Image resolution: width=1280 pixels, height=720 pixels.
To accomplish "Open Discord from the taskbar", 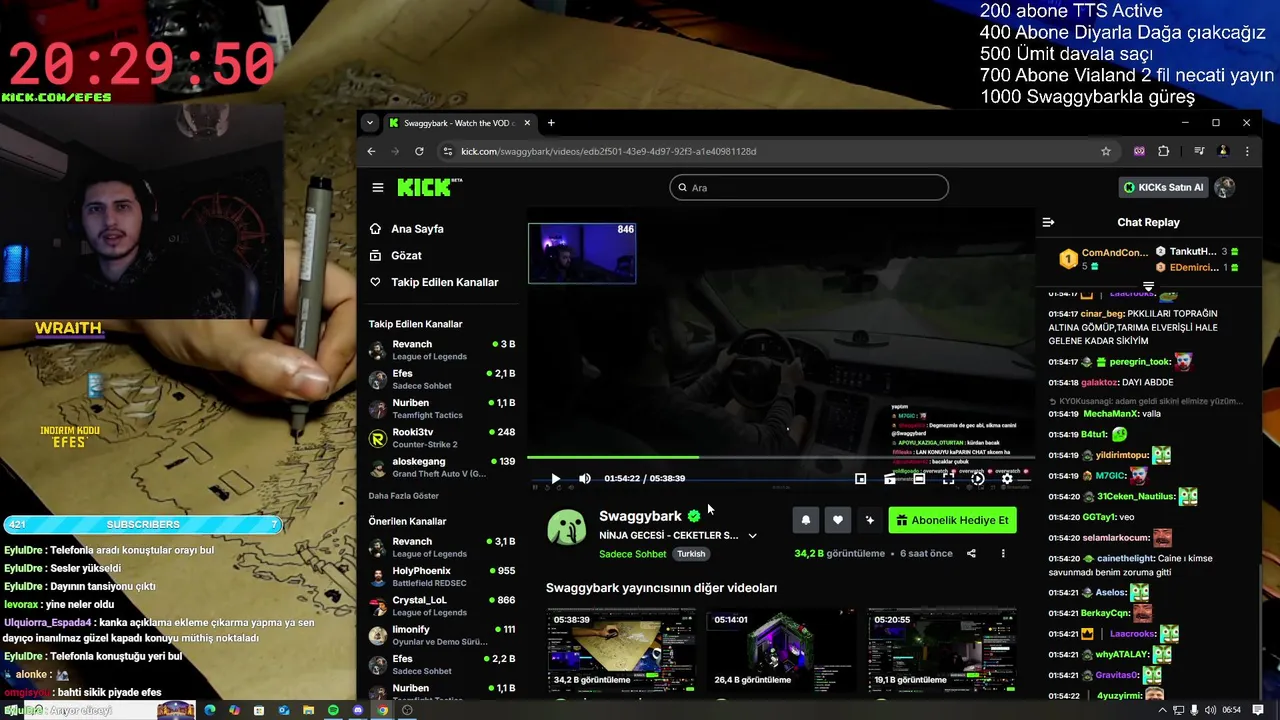I will click(x=358, y=710).
